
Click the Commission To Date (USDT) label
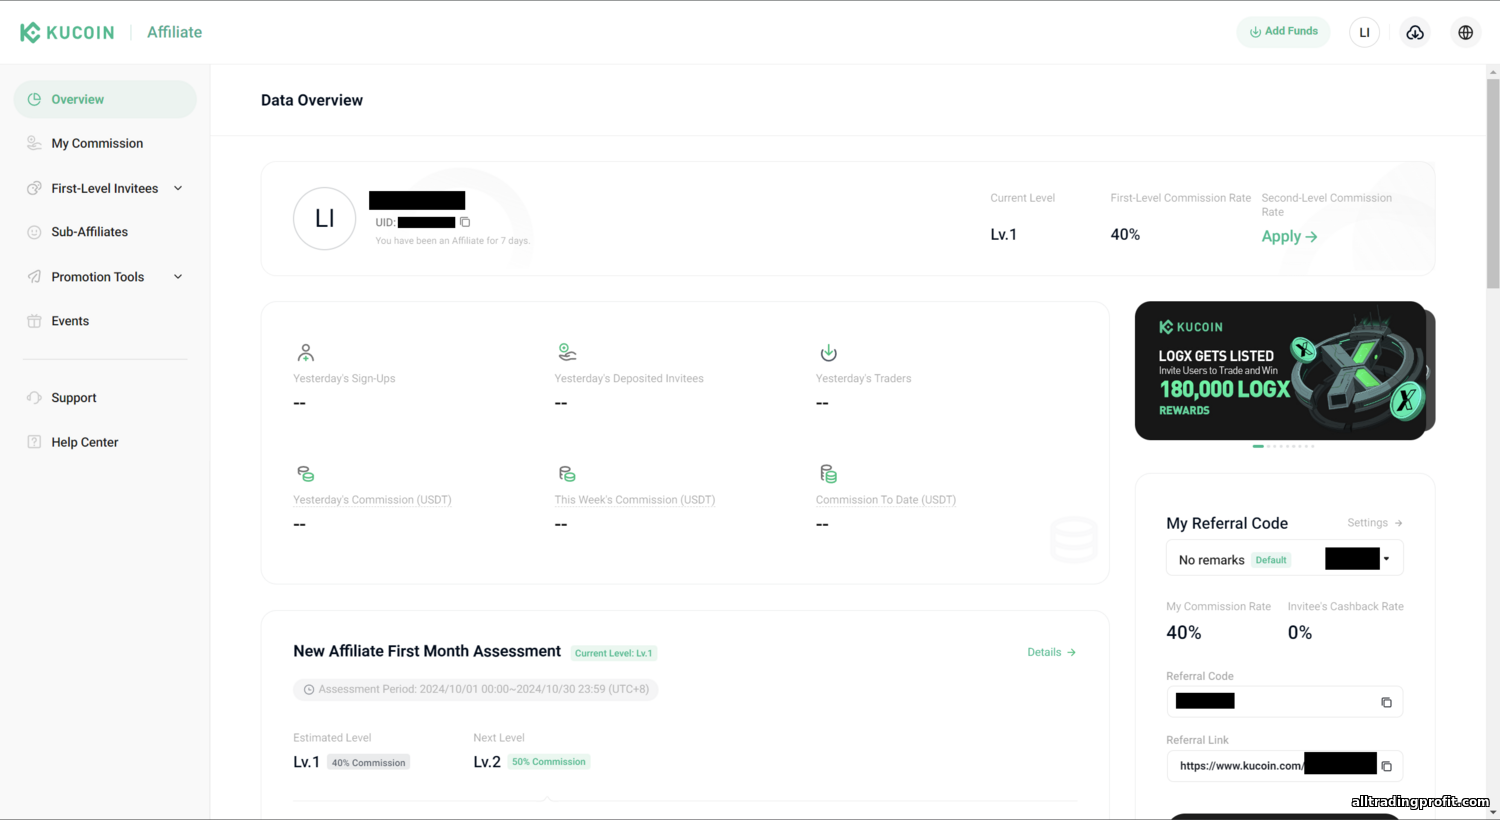coord(886,500)
